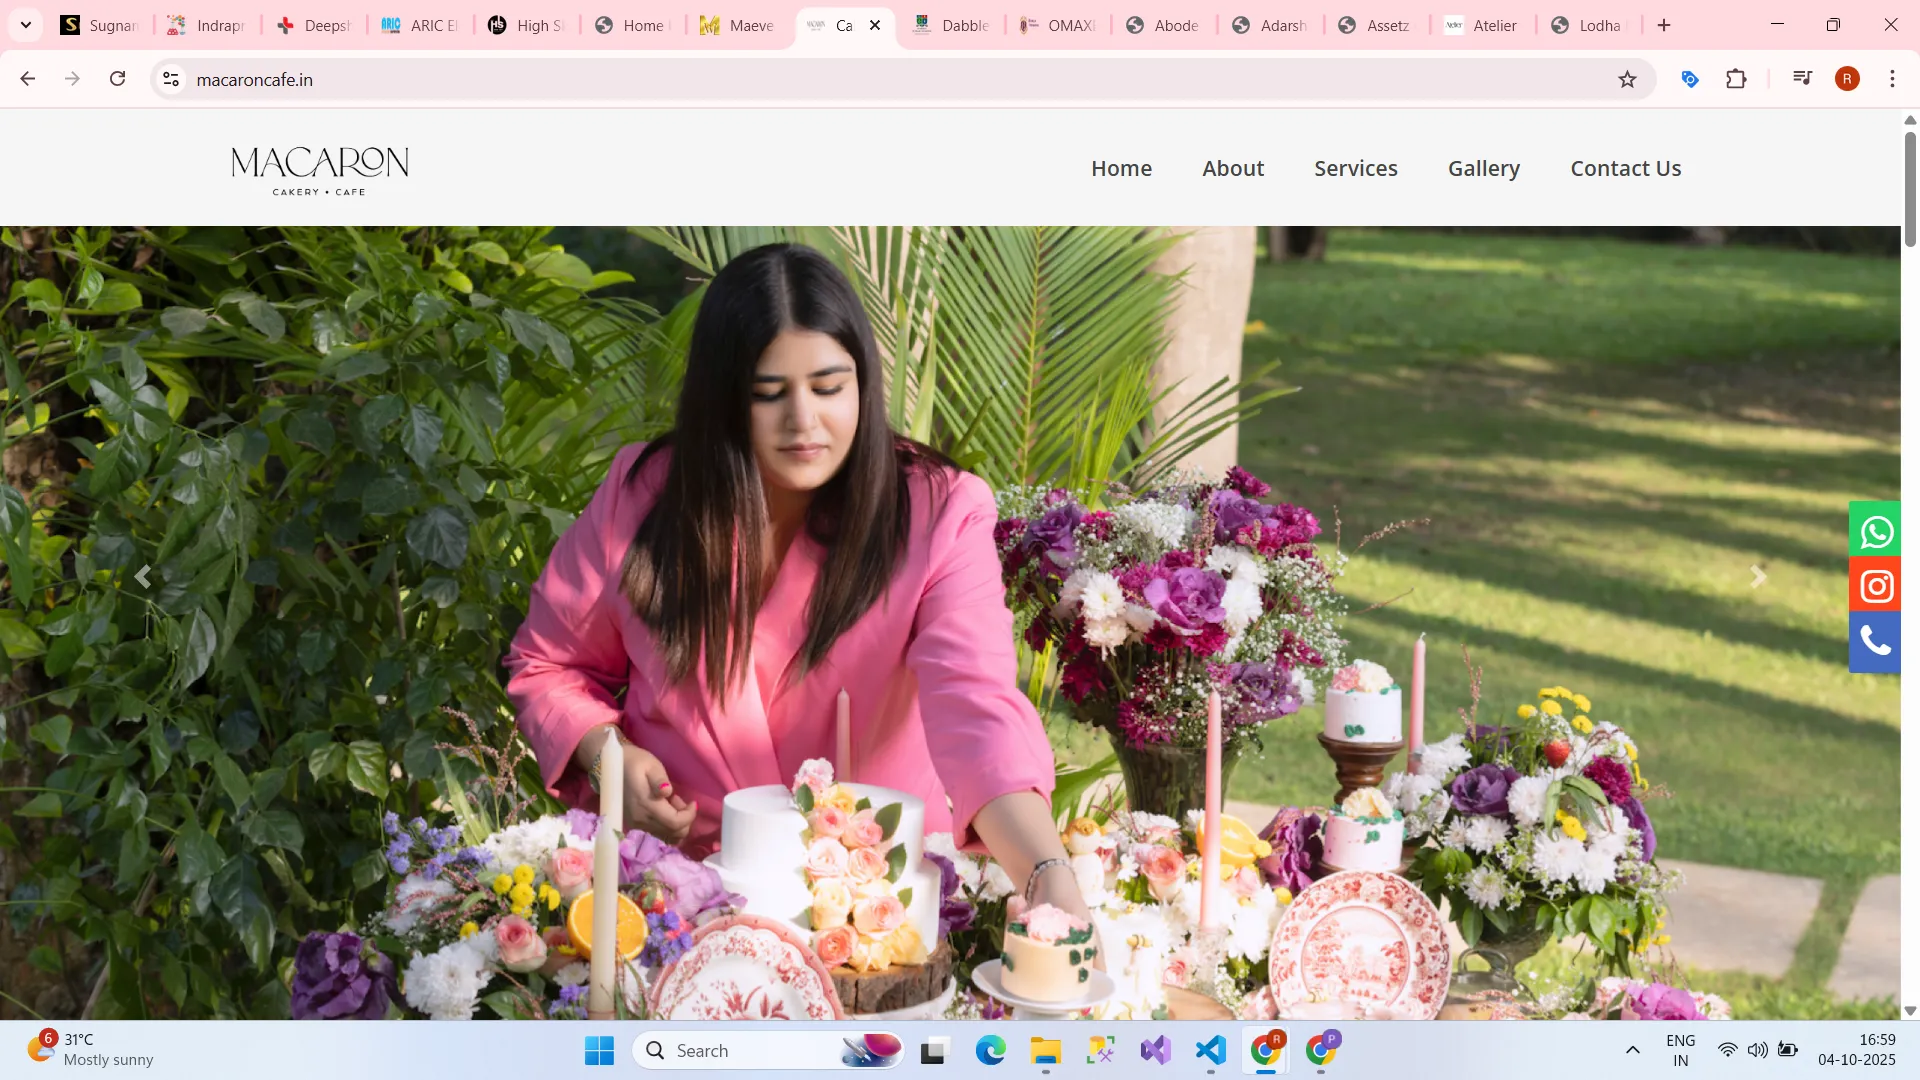Click the page vertical scrollbar thumb

tap(1910, 190)
